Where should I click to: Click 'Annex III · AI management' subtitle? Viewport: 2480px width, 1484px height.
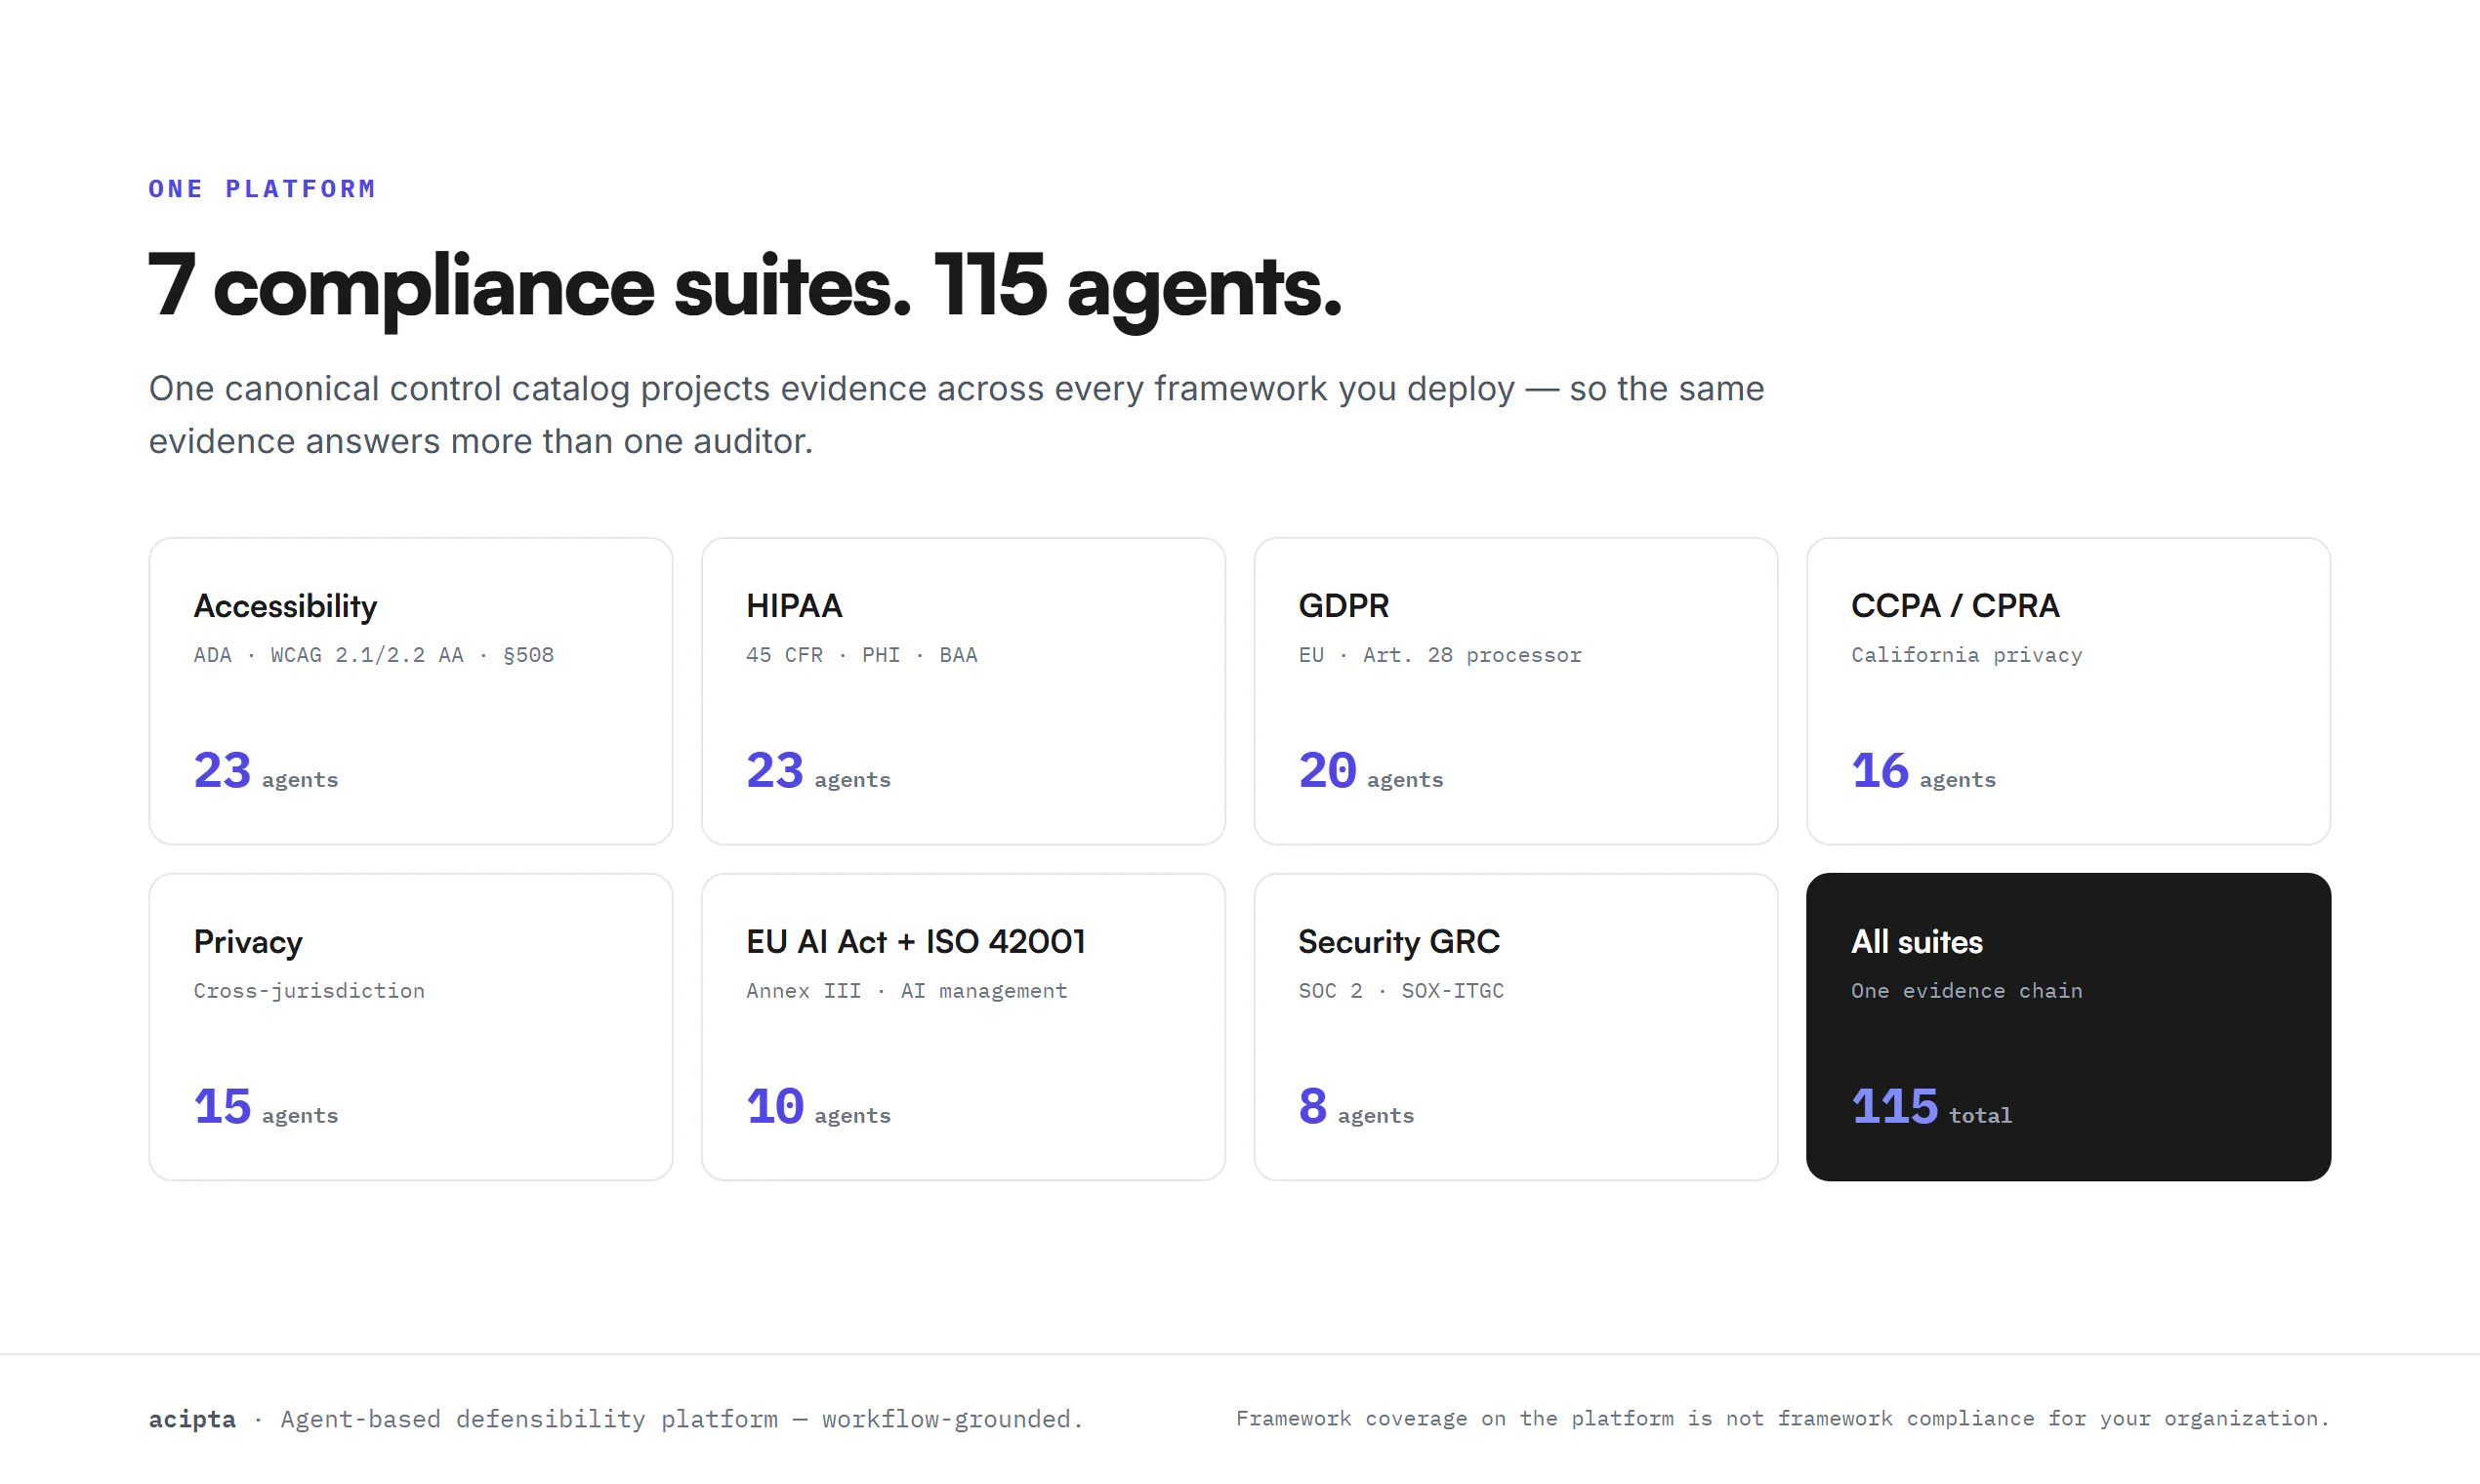(906, 991)
